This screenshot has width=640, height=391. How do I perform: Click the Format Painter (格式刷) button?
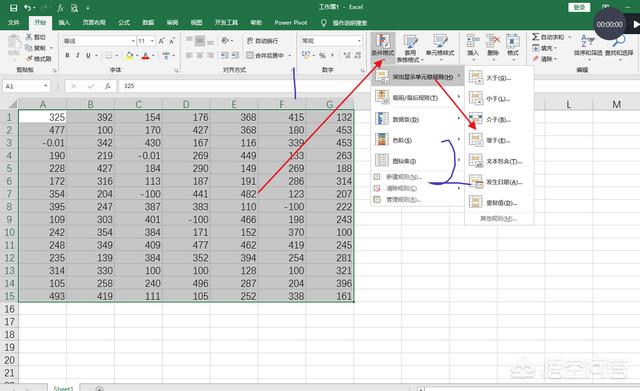point(39,59)
